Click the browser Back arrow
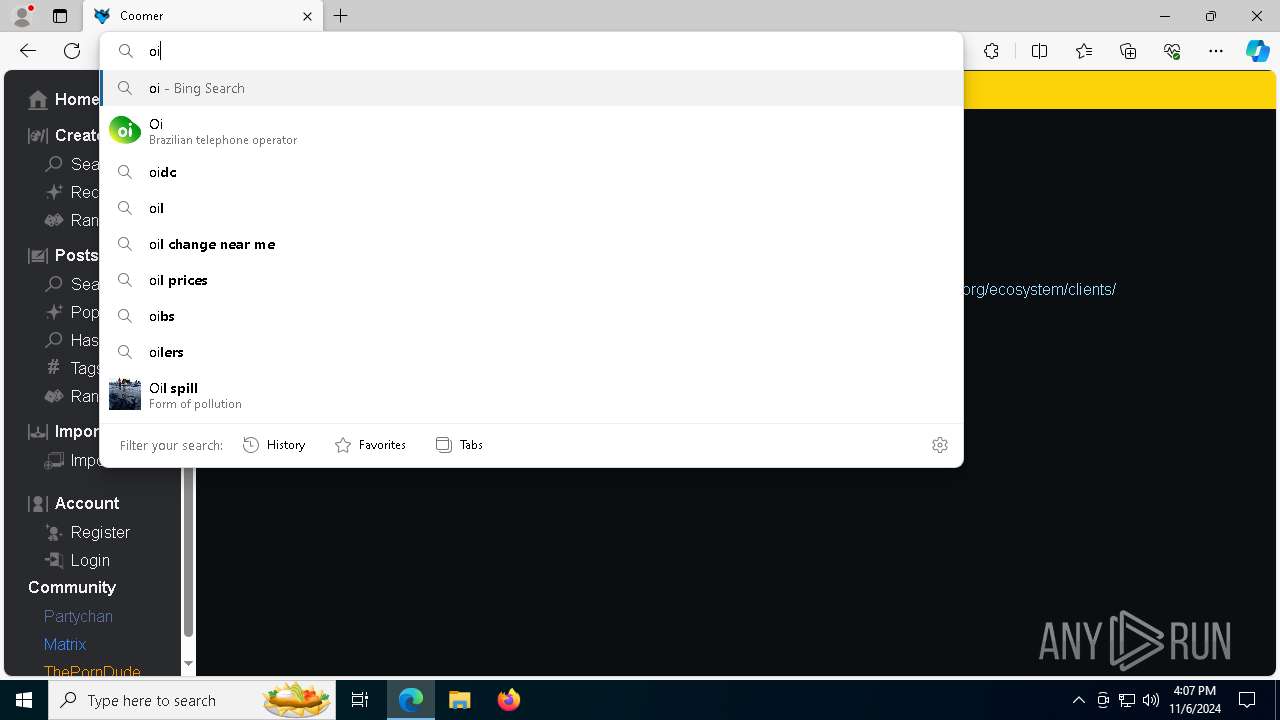 (x=28, y=51)
